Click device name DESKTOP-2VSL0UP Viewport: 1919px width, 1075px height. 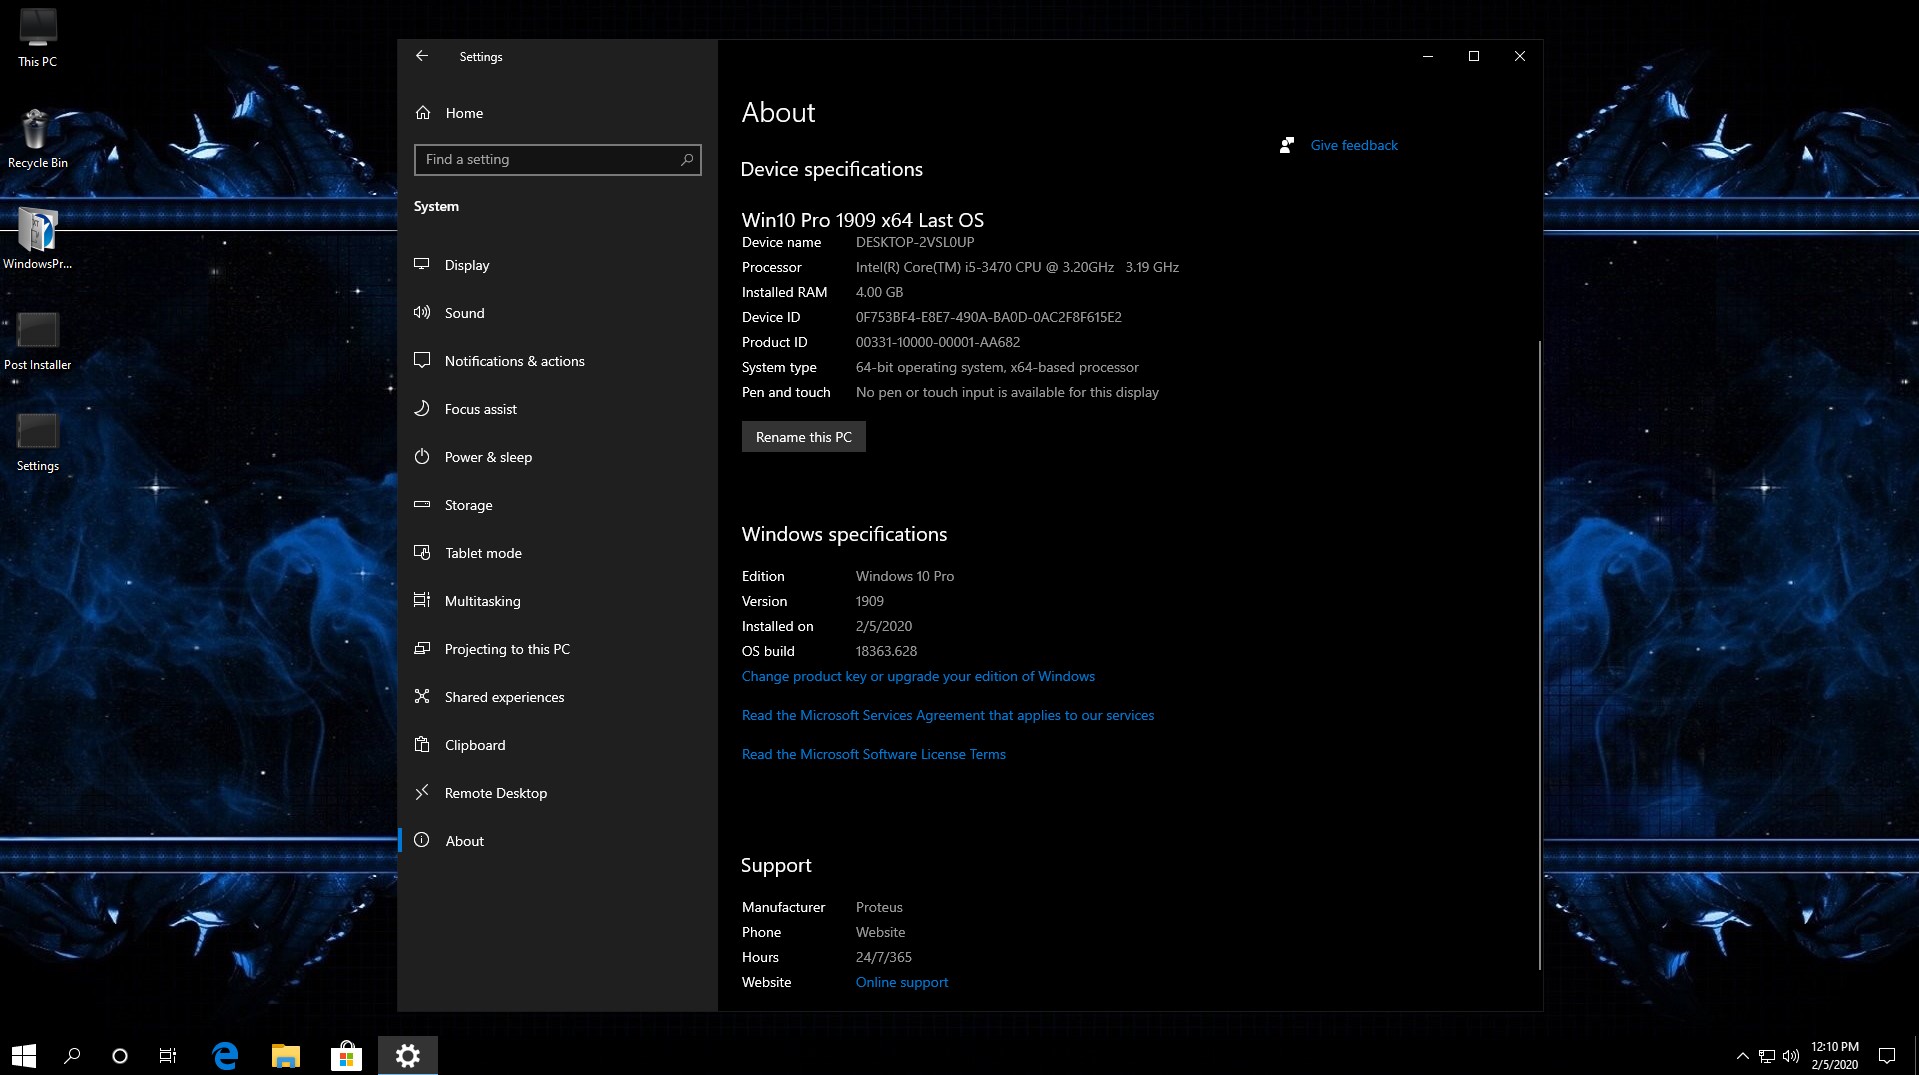914,242
